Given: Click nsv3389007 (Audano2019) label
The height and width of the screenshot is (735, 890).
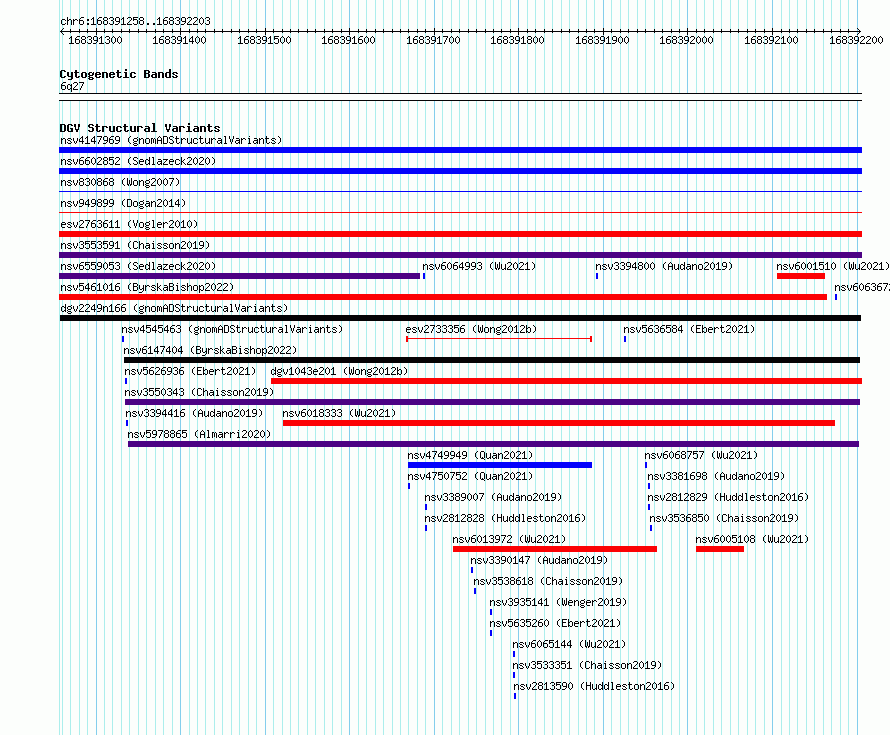Looking at the screenshot, I should tap(493, 497).
